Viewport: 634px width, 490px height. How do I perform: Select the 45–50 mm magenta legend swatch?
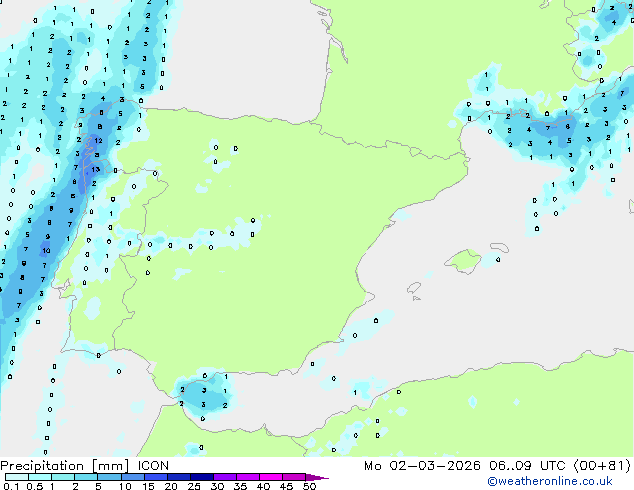(294, 477)
